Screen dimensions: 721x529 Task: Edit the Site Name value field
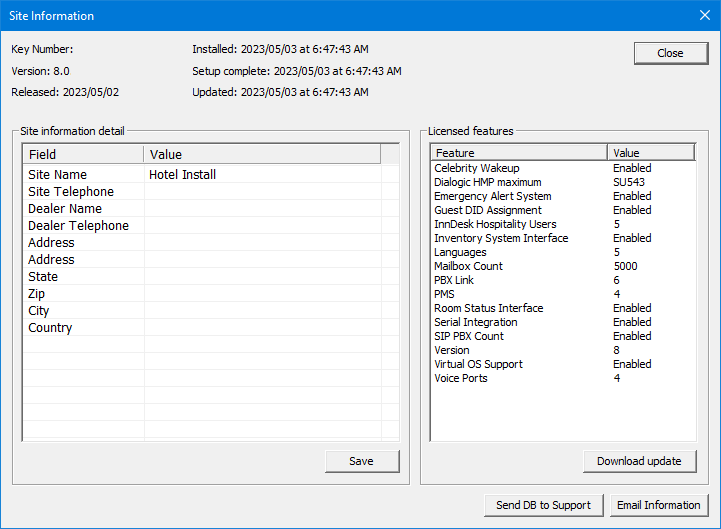click(262, 175)
